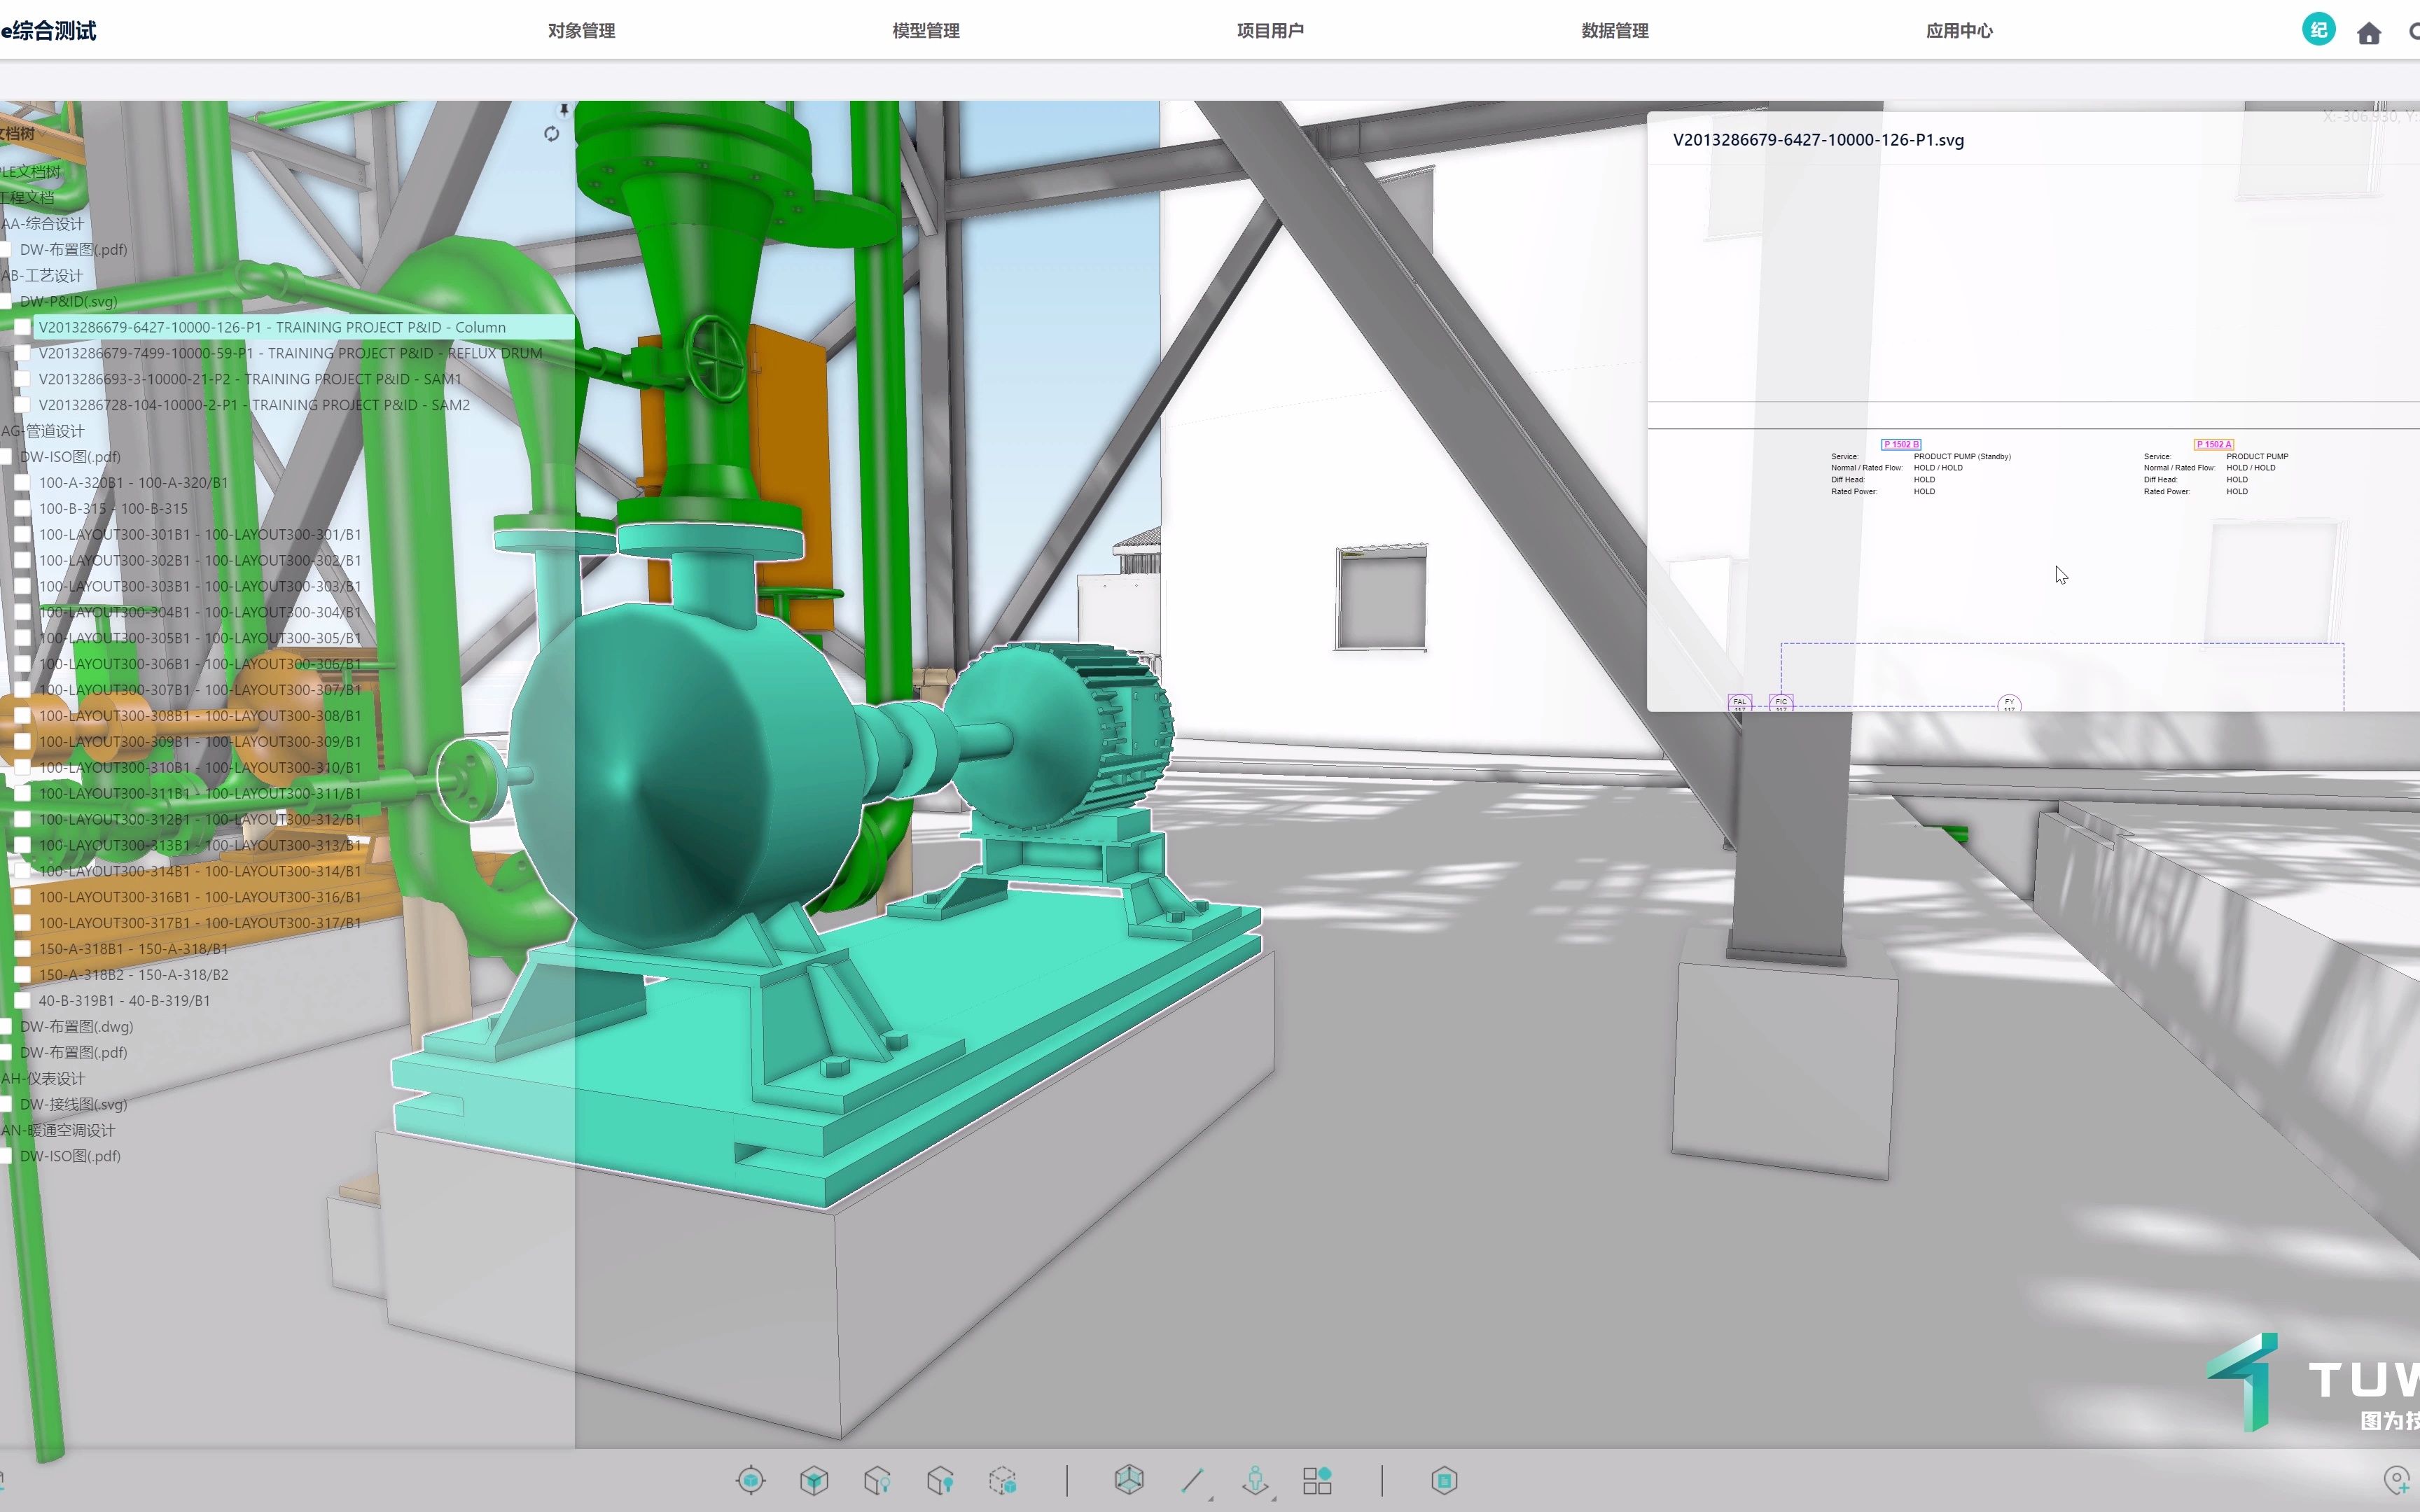Select the line measurement tool
Viewport: 2420px width, 1512px height.
click(x=1192, y=1480)
